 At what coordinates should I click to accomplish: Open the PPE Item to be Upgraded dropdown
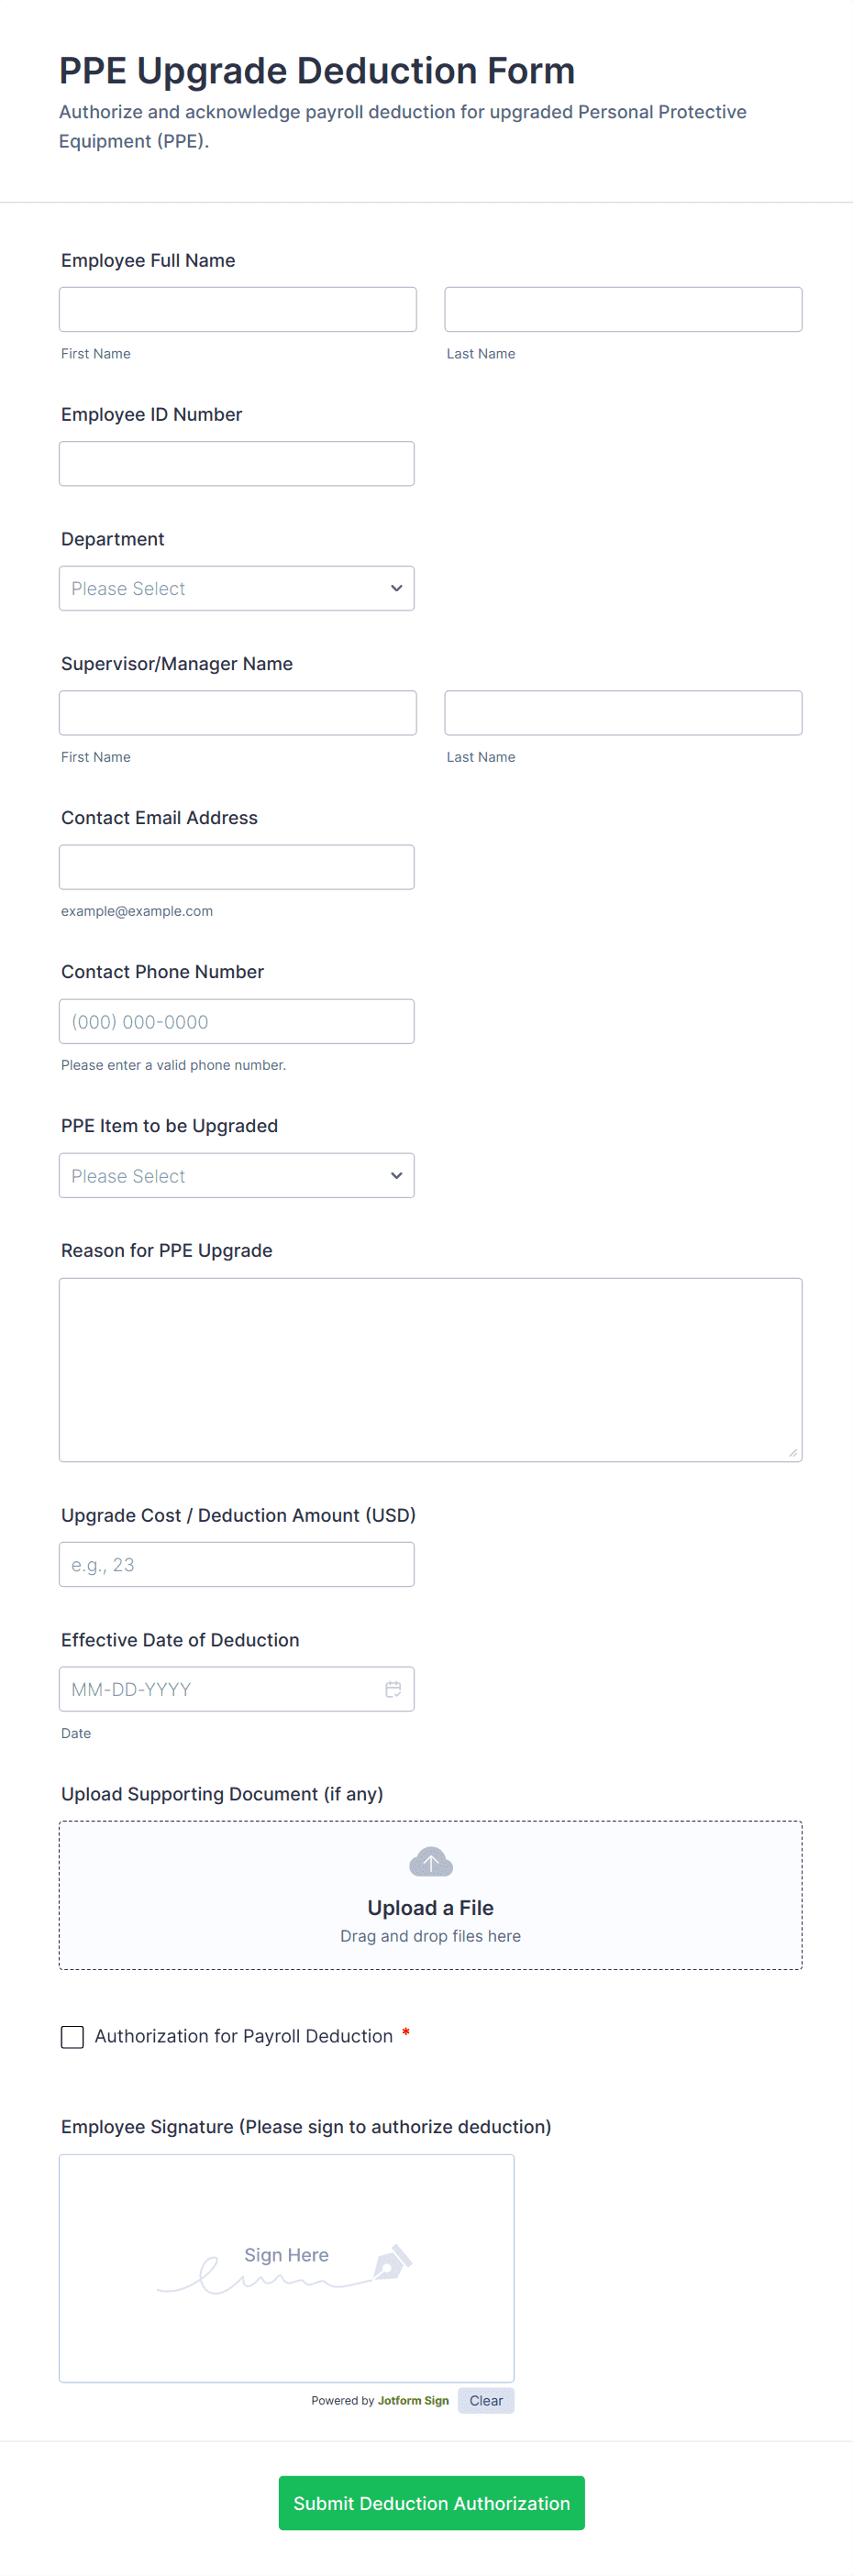click(236, 1175)
